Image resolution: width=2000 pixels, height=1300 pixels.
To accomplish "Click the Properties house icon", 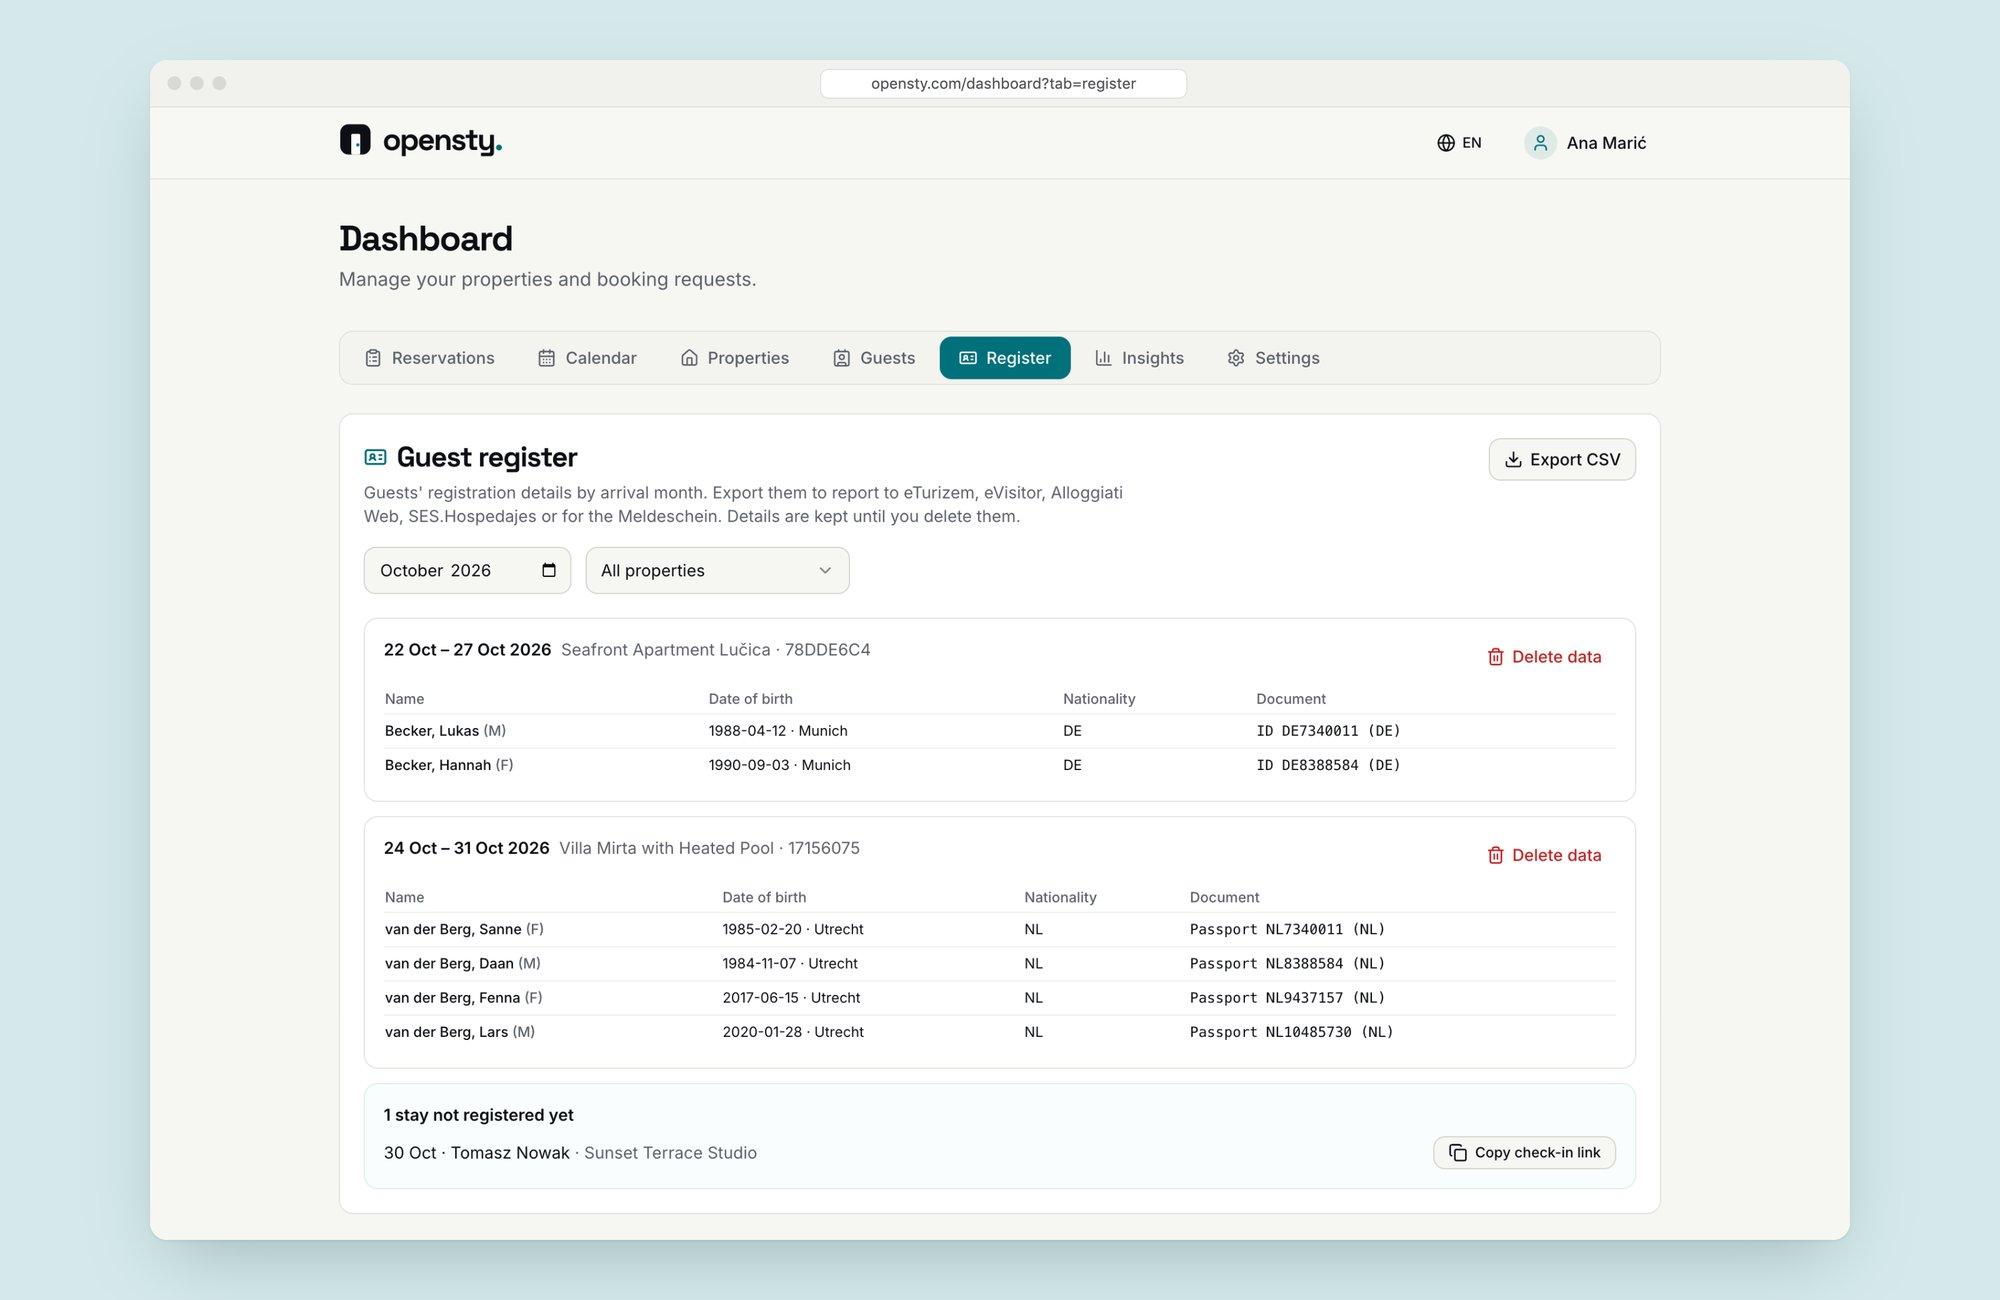I will [689, 358].
